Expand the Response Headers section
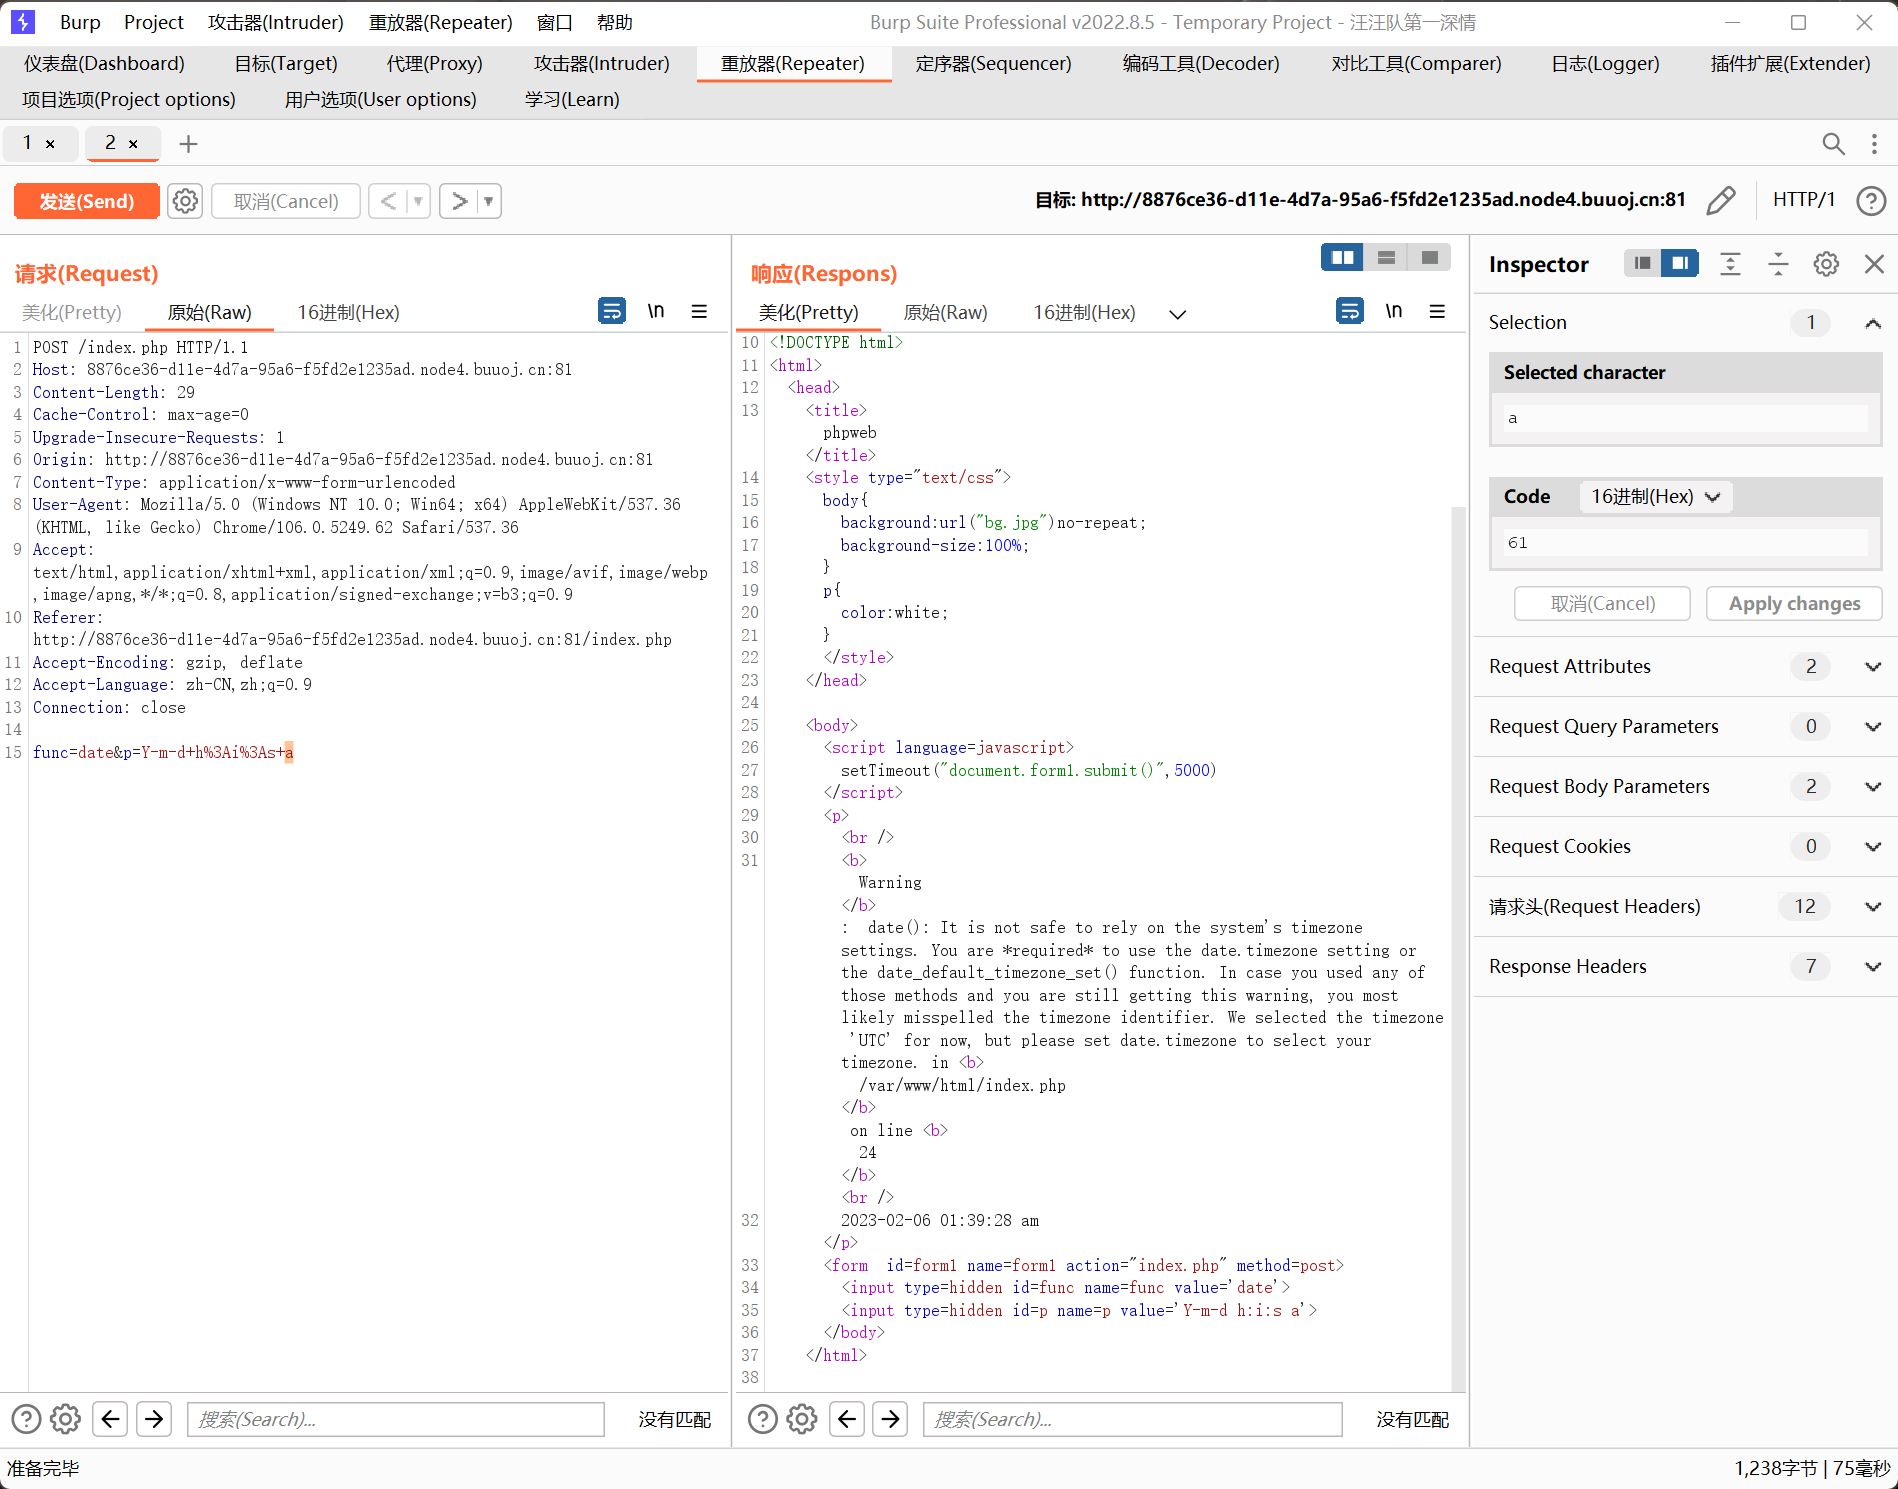The height and width of the screenshot is (1489, 1898). click(1873, 966)
